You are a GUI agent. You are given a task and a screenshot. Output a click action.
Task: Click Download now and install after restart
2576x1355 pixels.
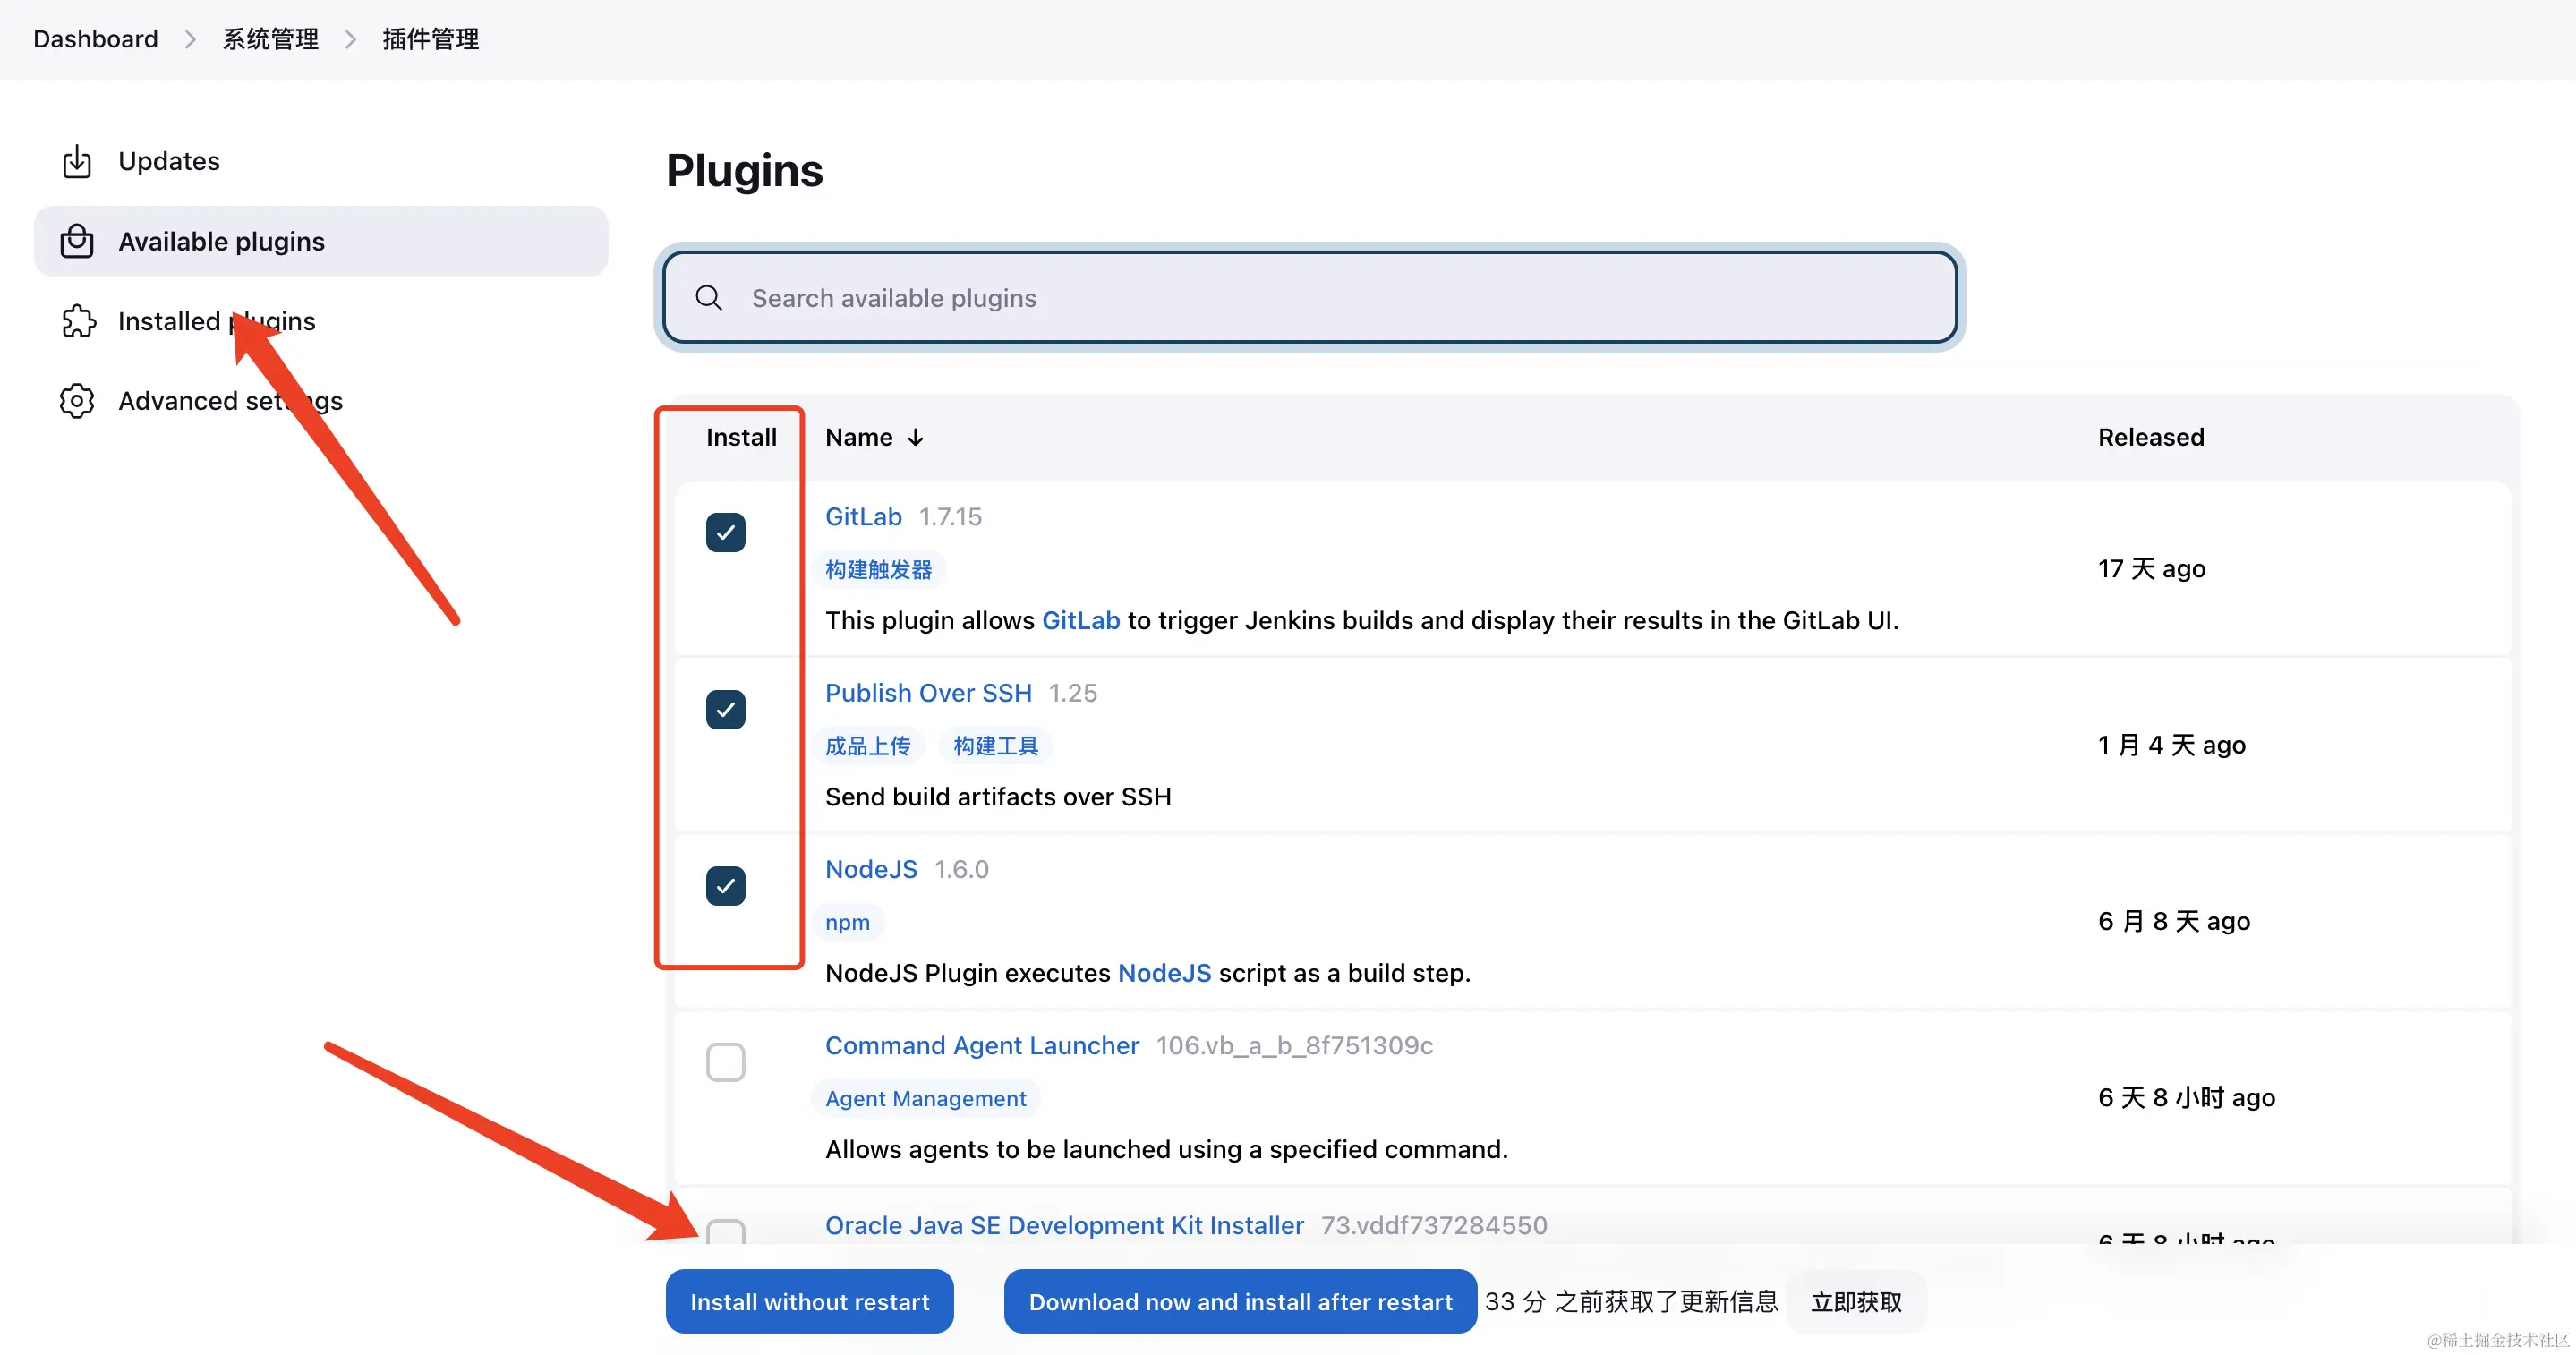coord(1239,1301)
